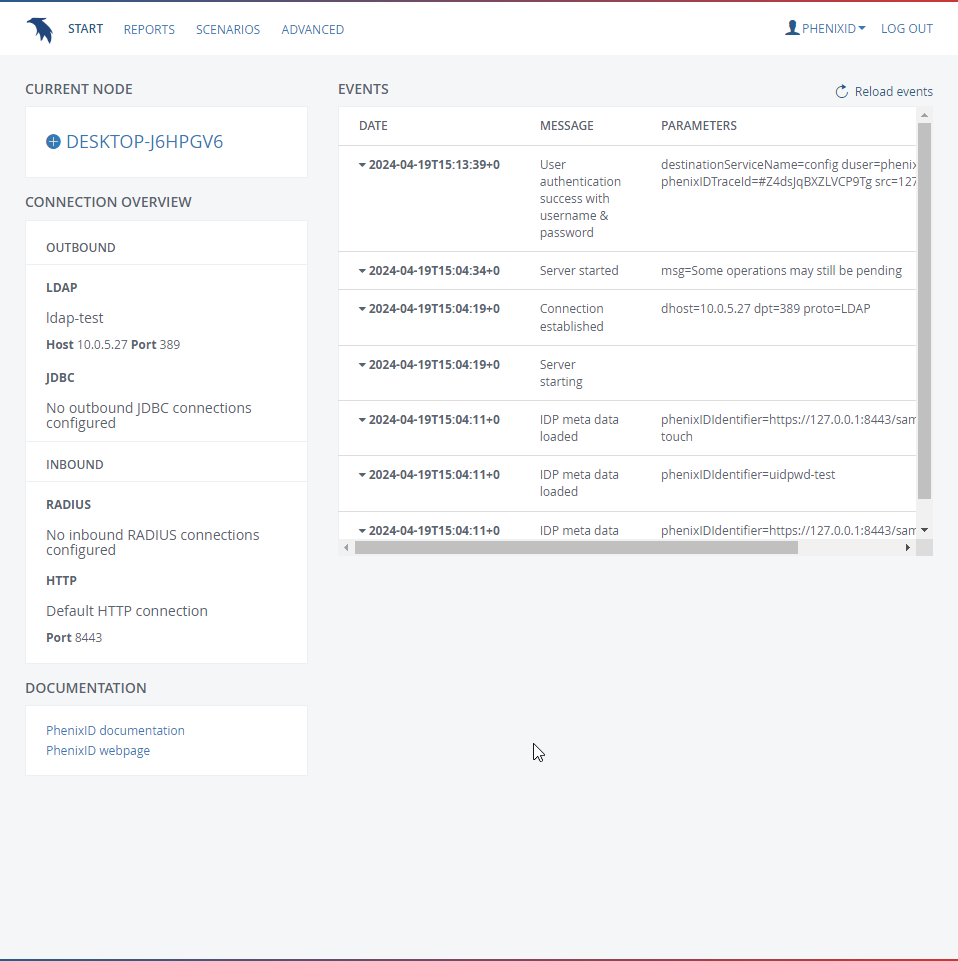Viewport: 958px width, 961px height.
Task: Click the horizontal scrollbar left arrow
Action: tap(346, 547)
